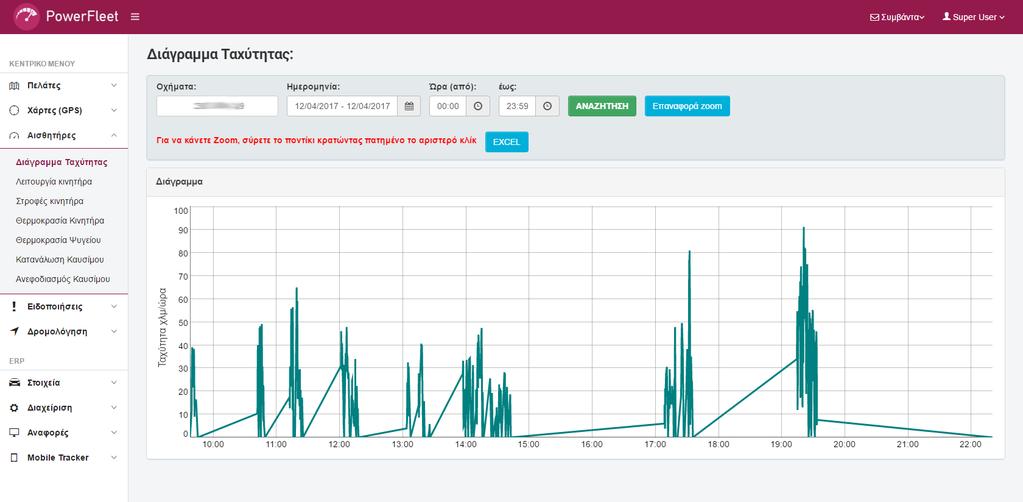Click the Ειδοποιήσεις sidebar label

(x=55, y=306)
